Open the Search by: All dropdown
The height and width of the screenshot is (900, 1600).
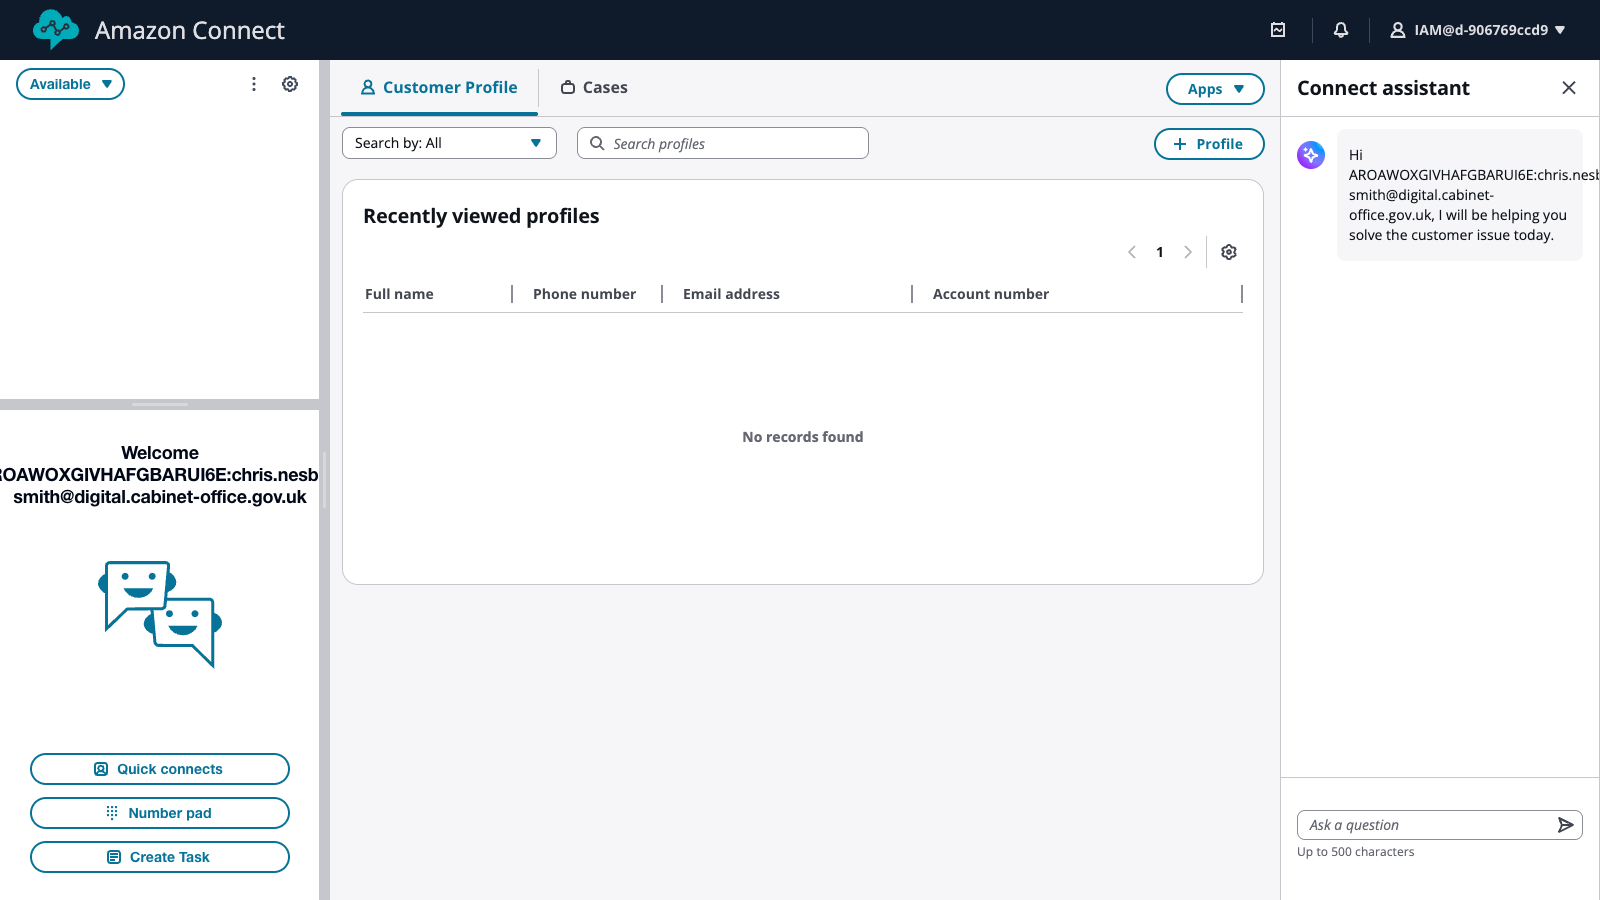click(449, 143)
